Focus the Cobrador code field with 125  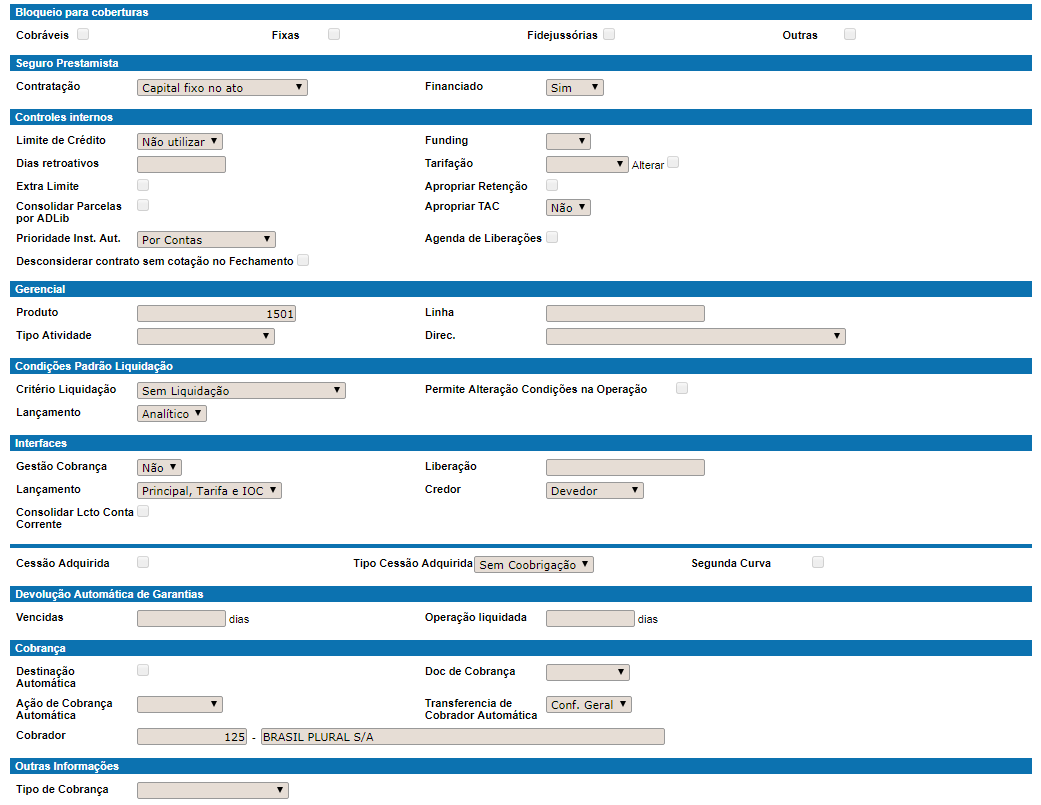[192, 736]
